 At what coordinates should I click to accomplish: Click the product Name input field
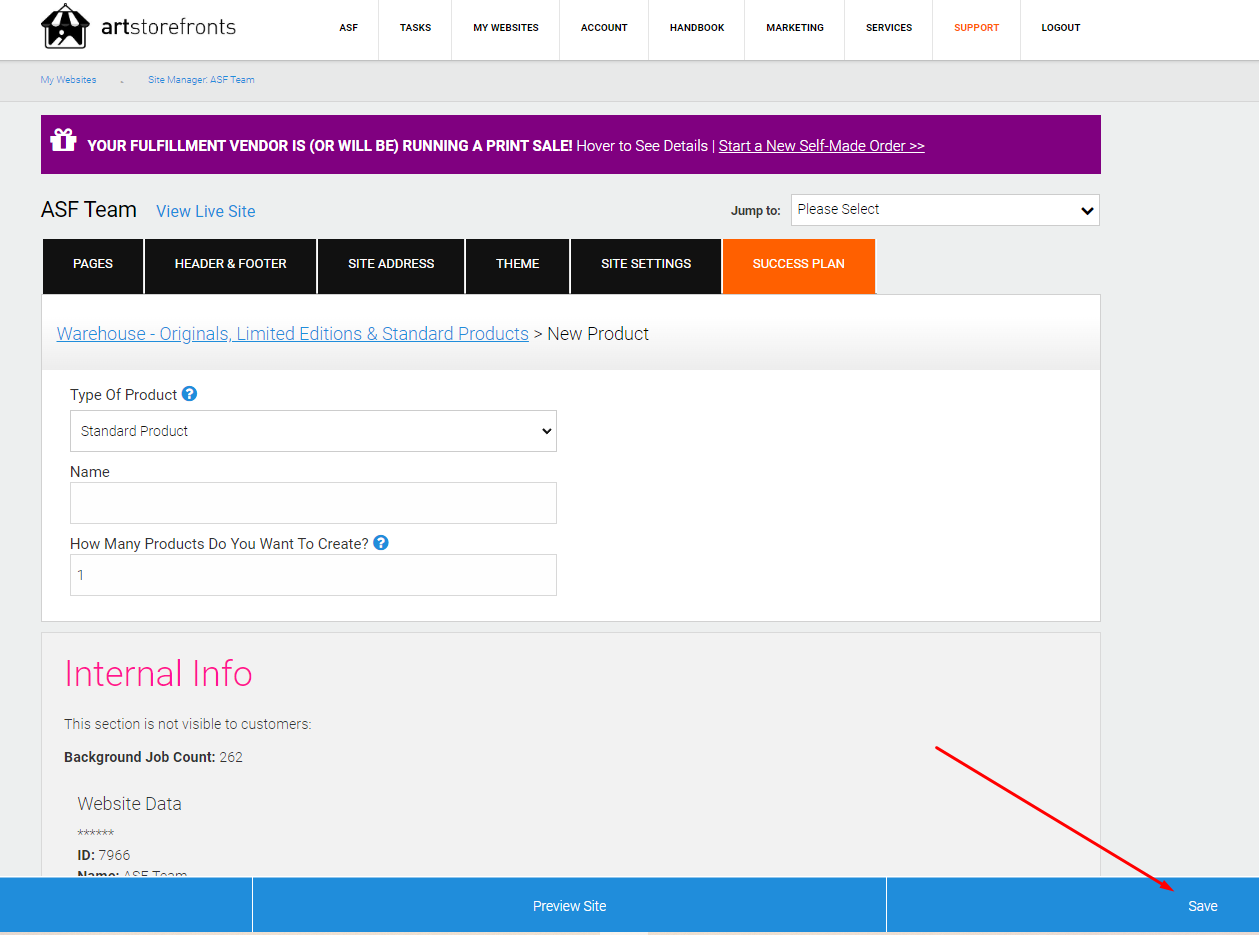point(313,503)
